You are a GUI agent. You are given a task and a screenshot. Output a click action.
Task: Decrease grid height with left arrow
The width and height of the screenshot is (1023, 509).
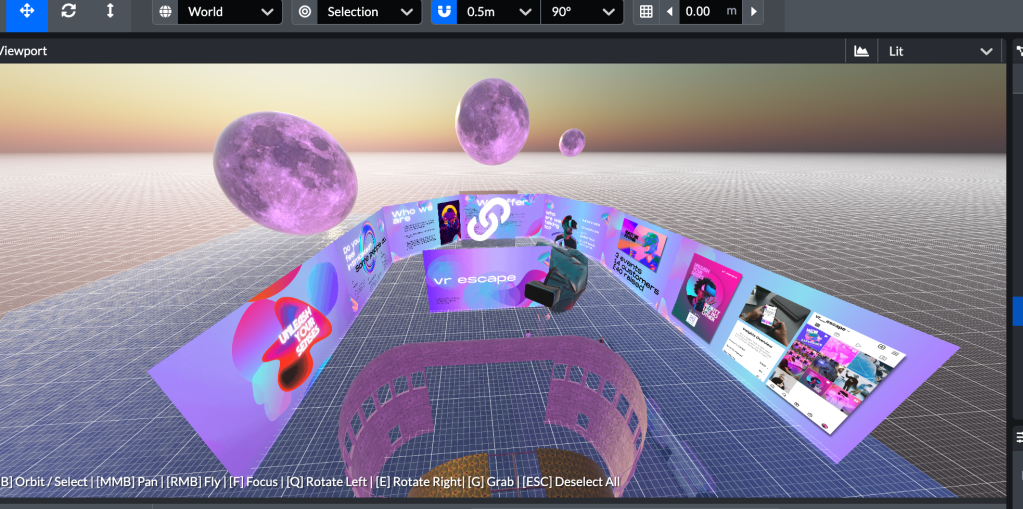670,12
